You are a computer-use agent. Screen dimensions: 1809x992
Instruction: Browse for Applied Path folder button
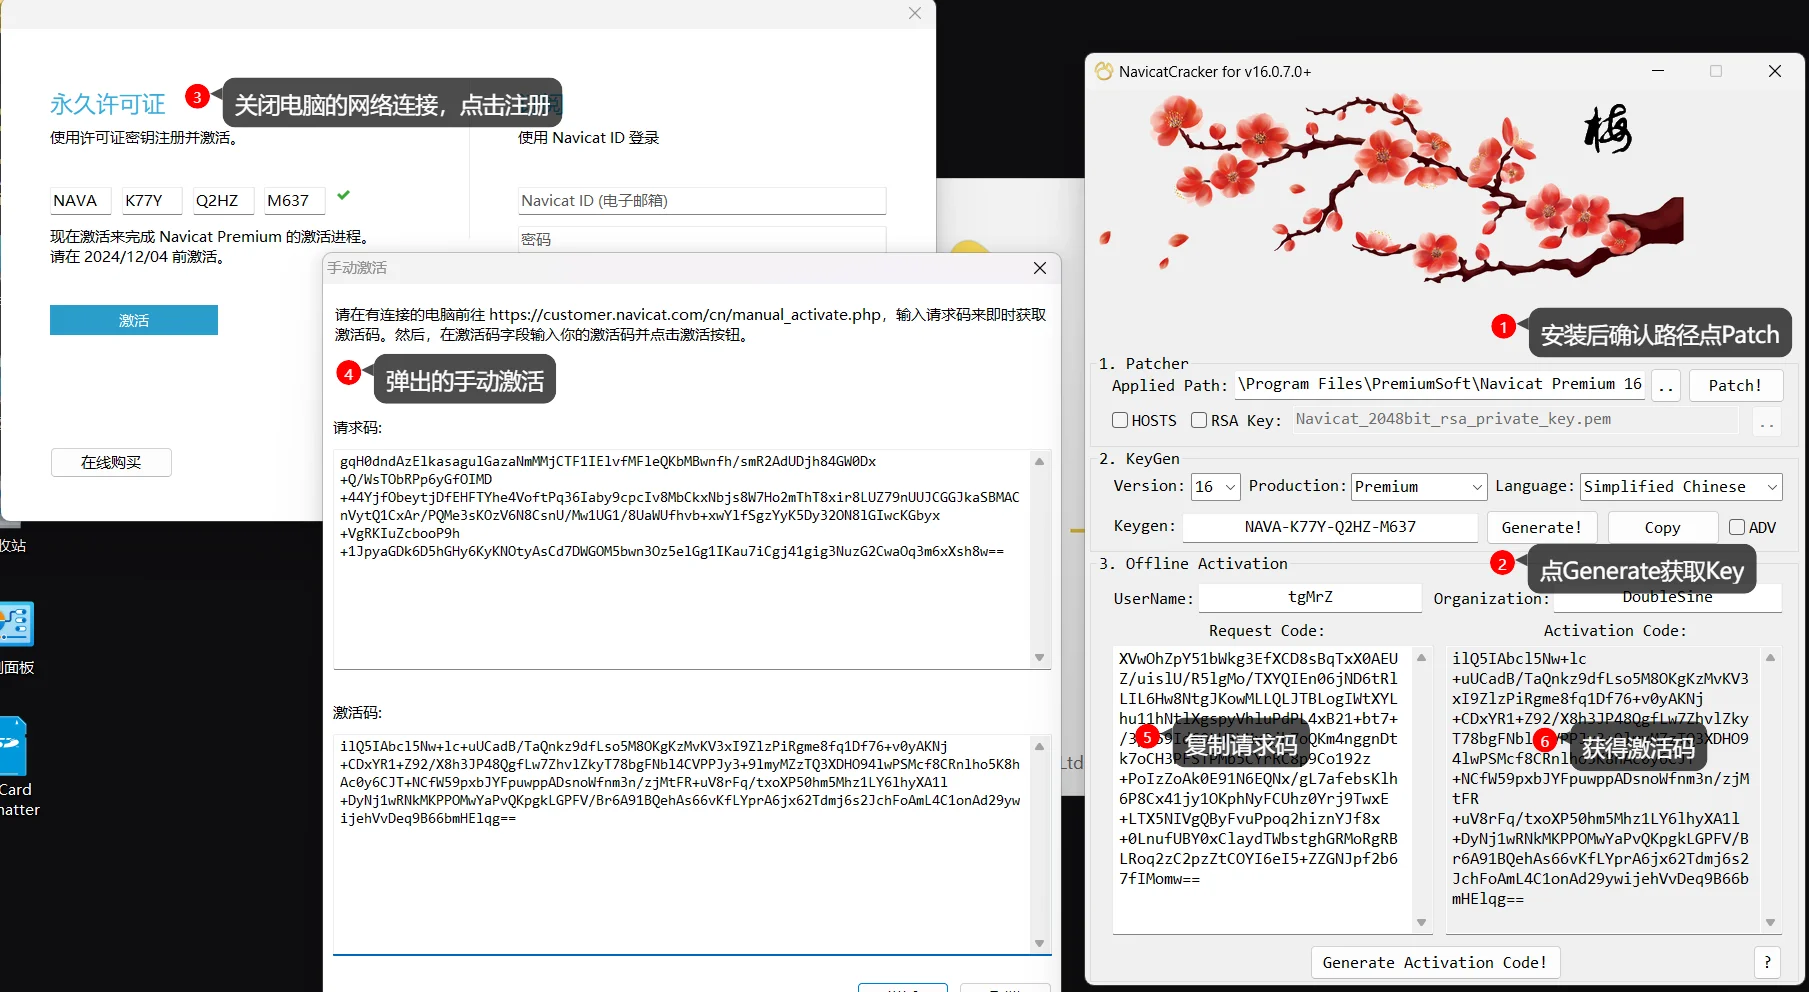click(x=1665, y=386)
